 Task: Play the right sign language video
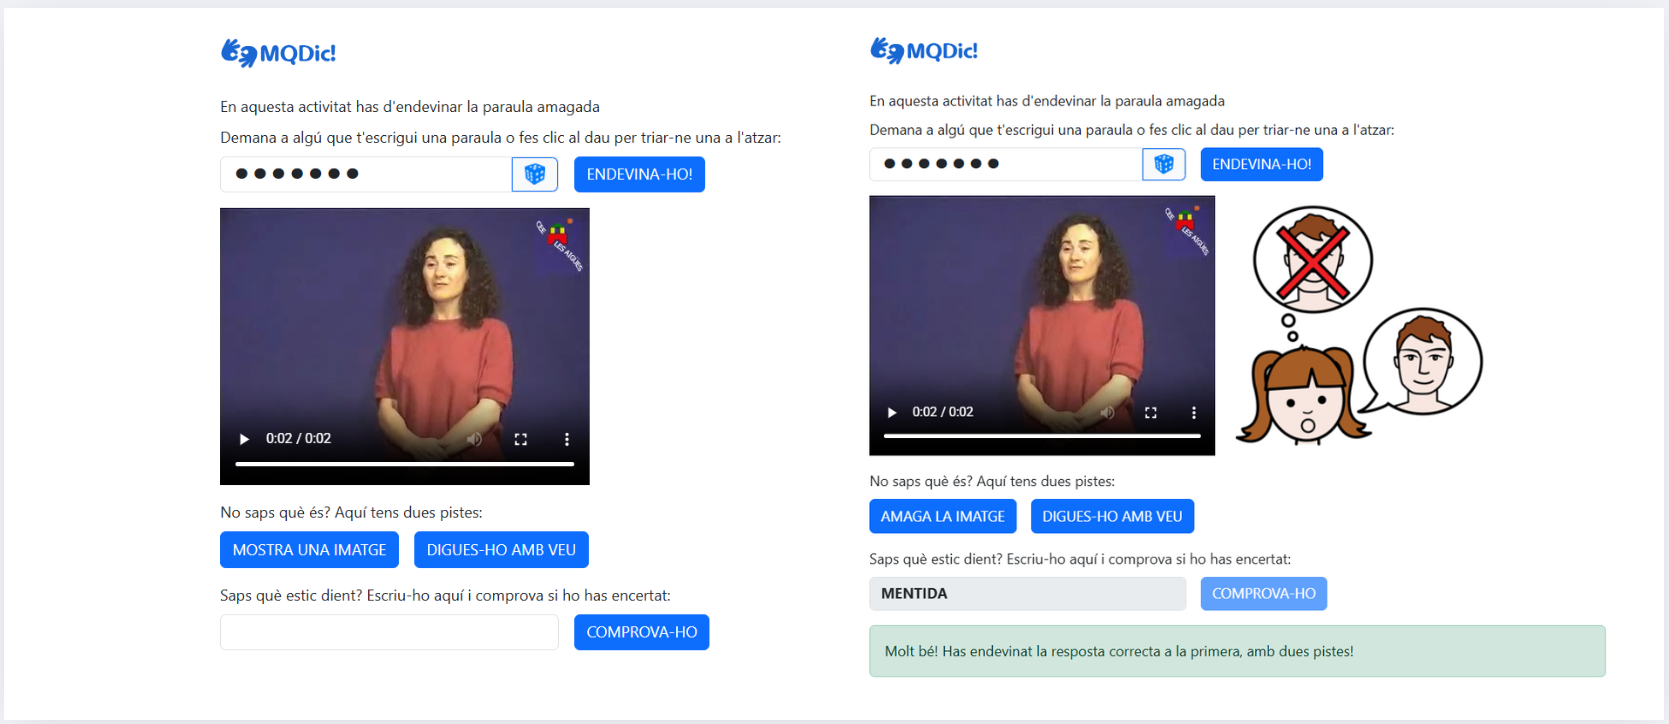tap(892, 412)
